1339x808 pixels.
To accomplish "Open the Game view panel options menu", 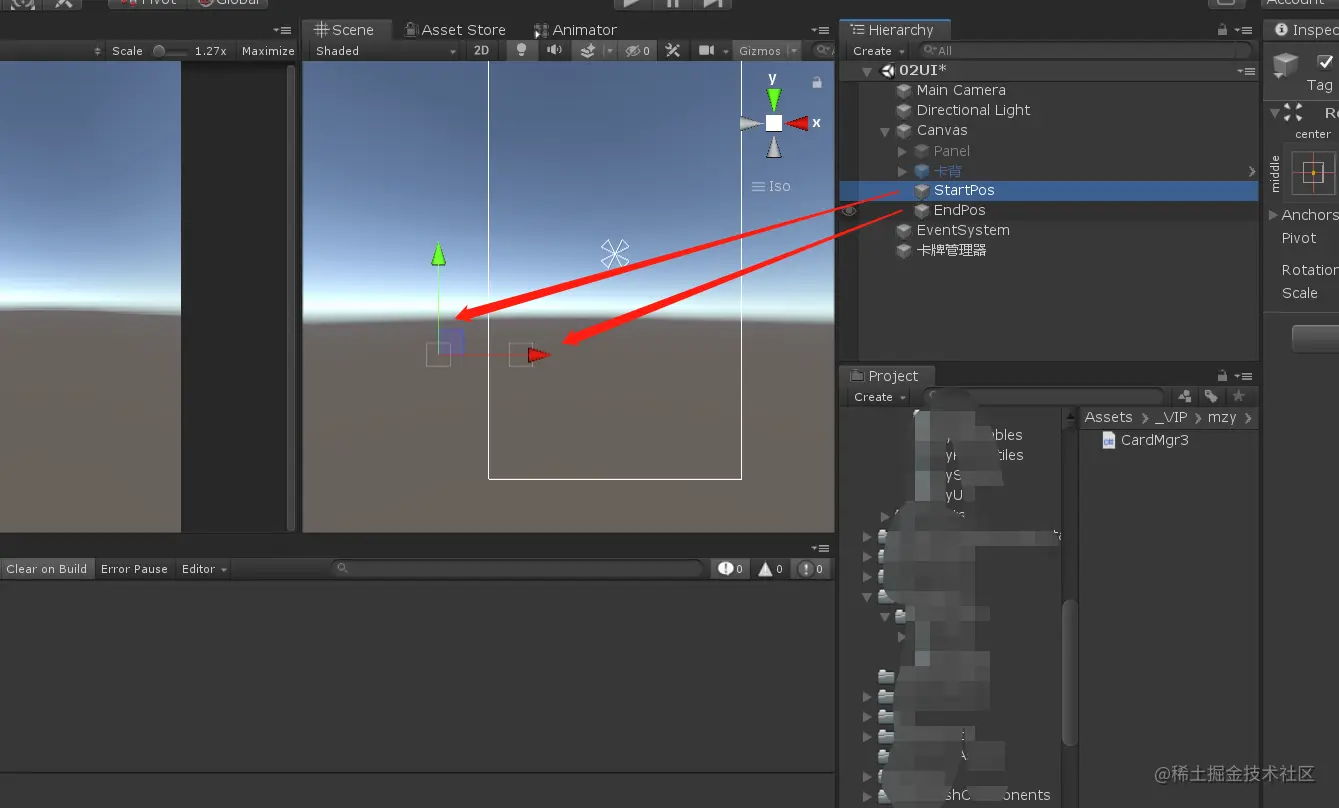I will 283,30.
